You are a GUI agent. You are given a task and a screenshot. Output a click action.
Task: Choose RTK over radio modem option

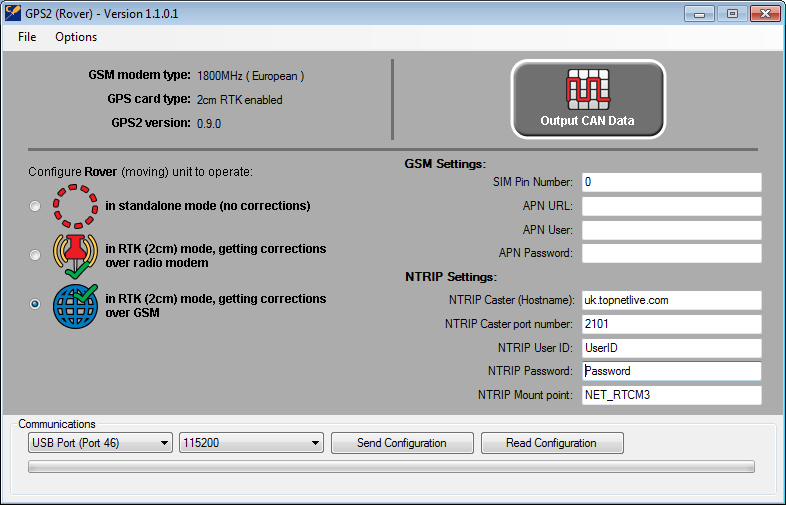36,255
